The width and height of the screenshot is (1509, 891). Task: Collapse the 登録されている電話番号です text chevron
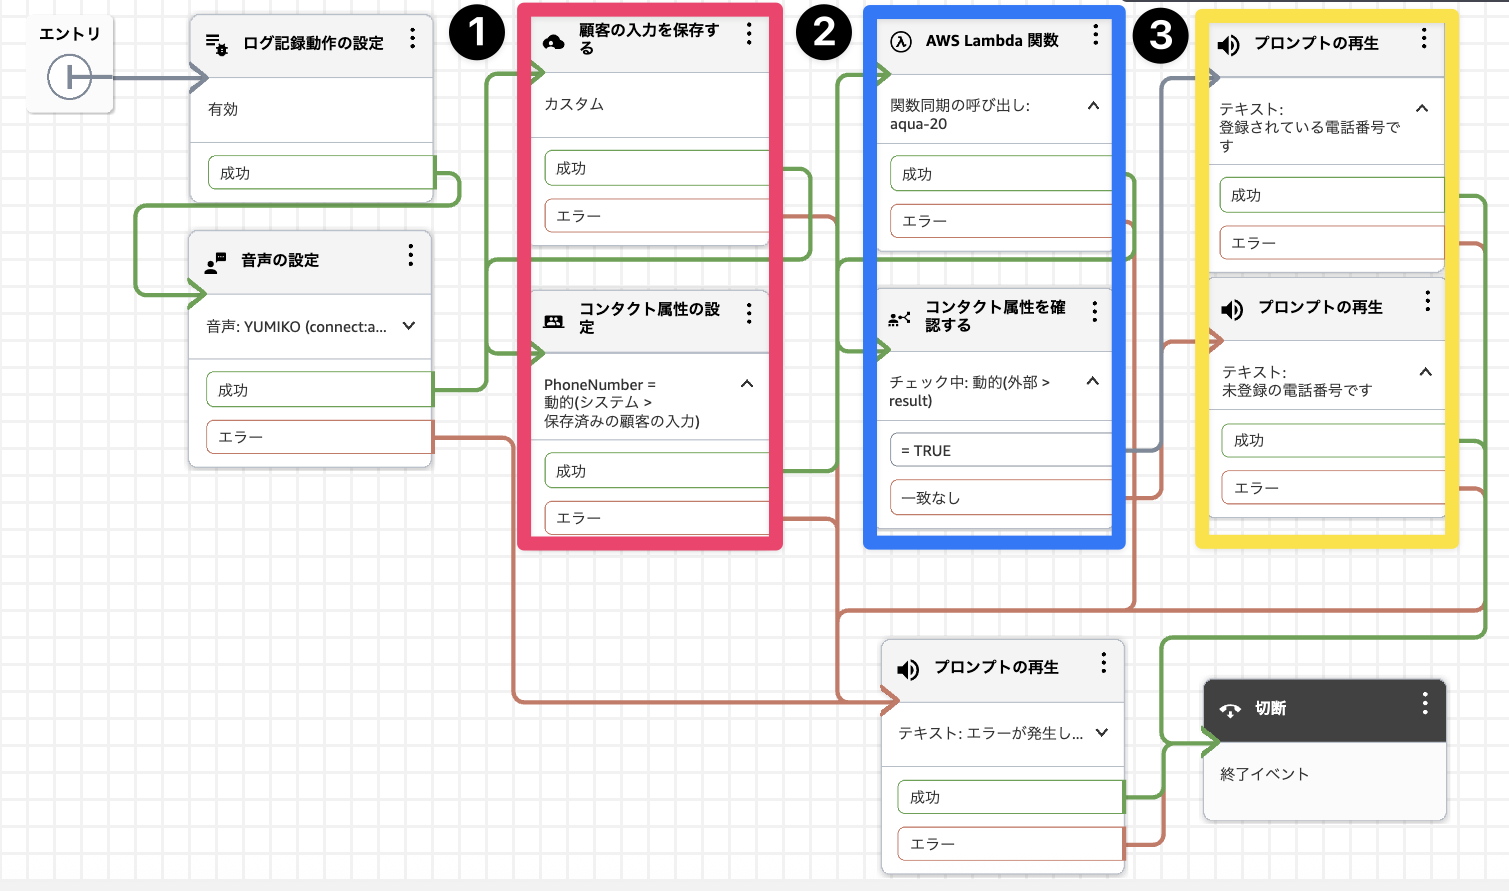coord(1422,108)
